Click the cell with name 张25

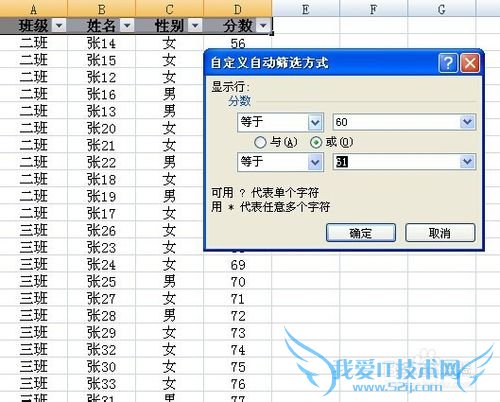[102, 282]
